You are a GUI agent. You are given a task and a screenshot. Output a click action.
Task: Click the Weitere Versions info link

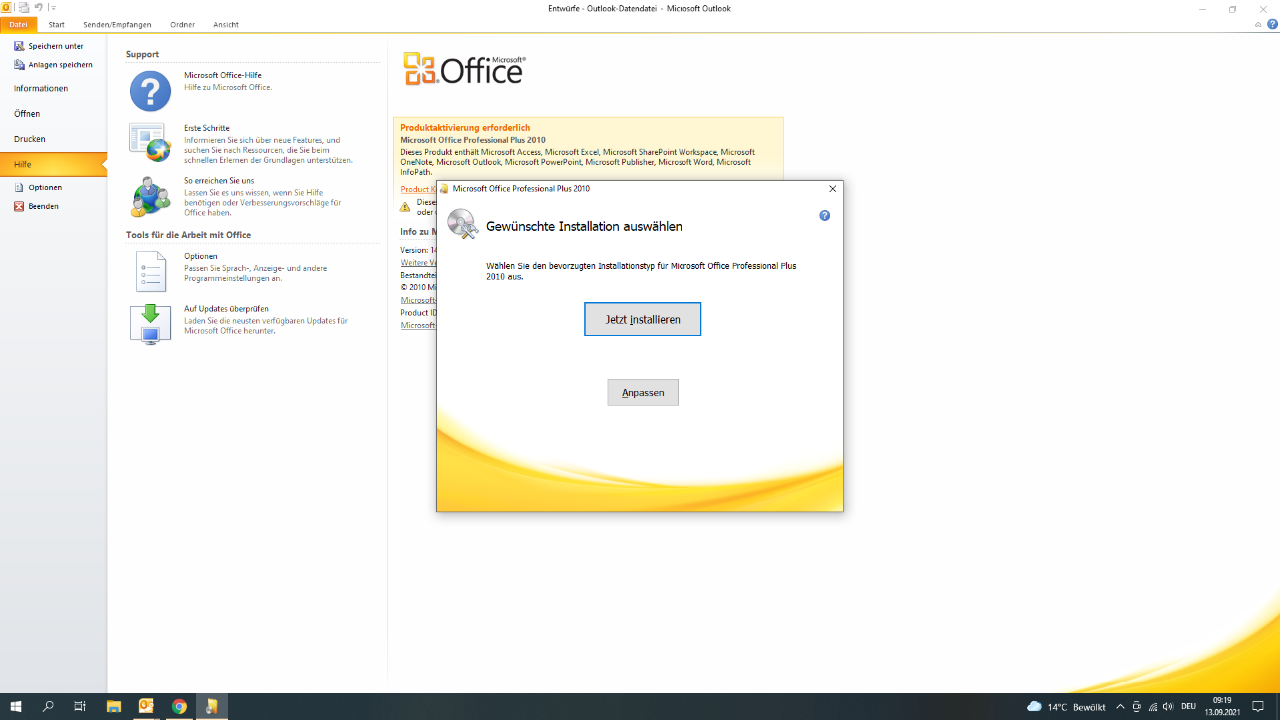point(418,263)
